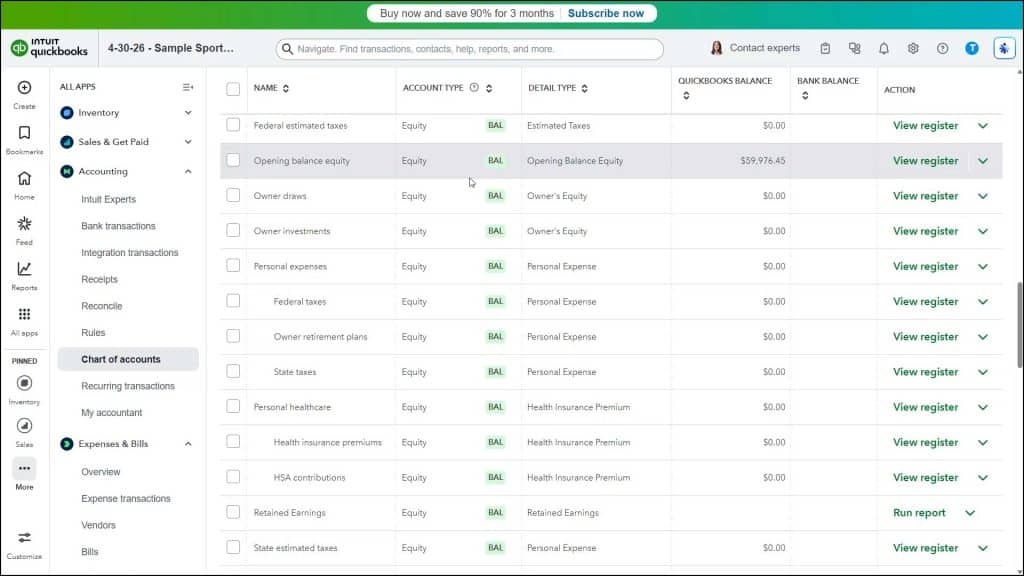Image resolution: width=1024 pixels, height=576 pixels.
Task: Collapse the Accounting section
Action: pyautogui.click(x=188, y=171)
